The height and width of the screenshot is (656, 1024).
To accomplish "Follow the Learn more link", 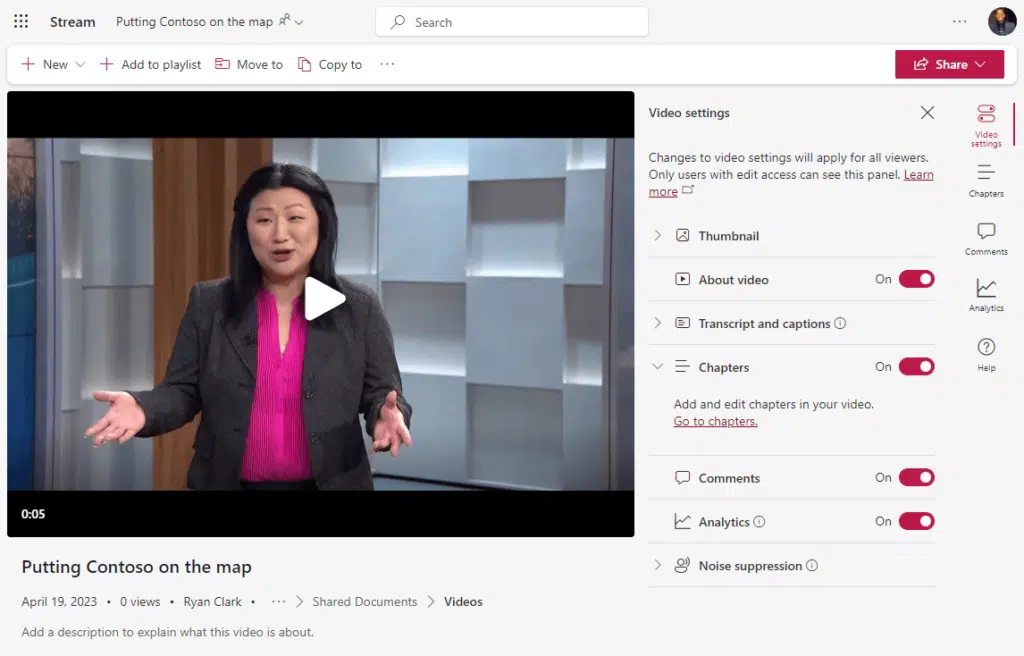I will pyautogui.click(x=918, y=174).
